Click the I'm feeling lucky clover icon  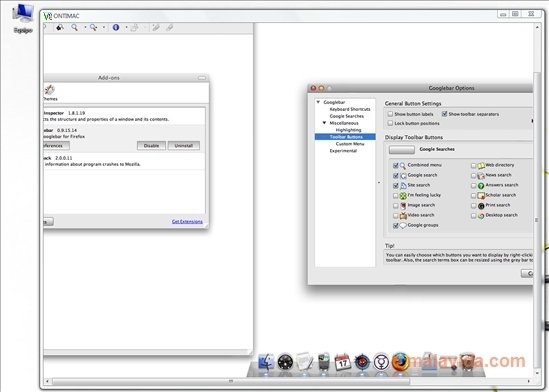pyautogui.click(x=403, y=196)
